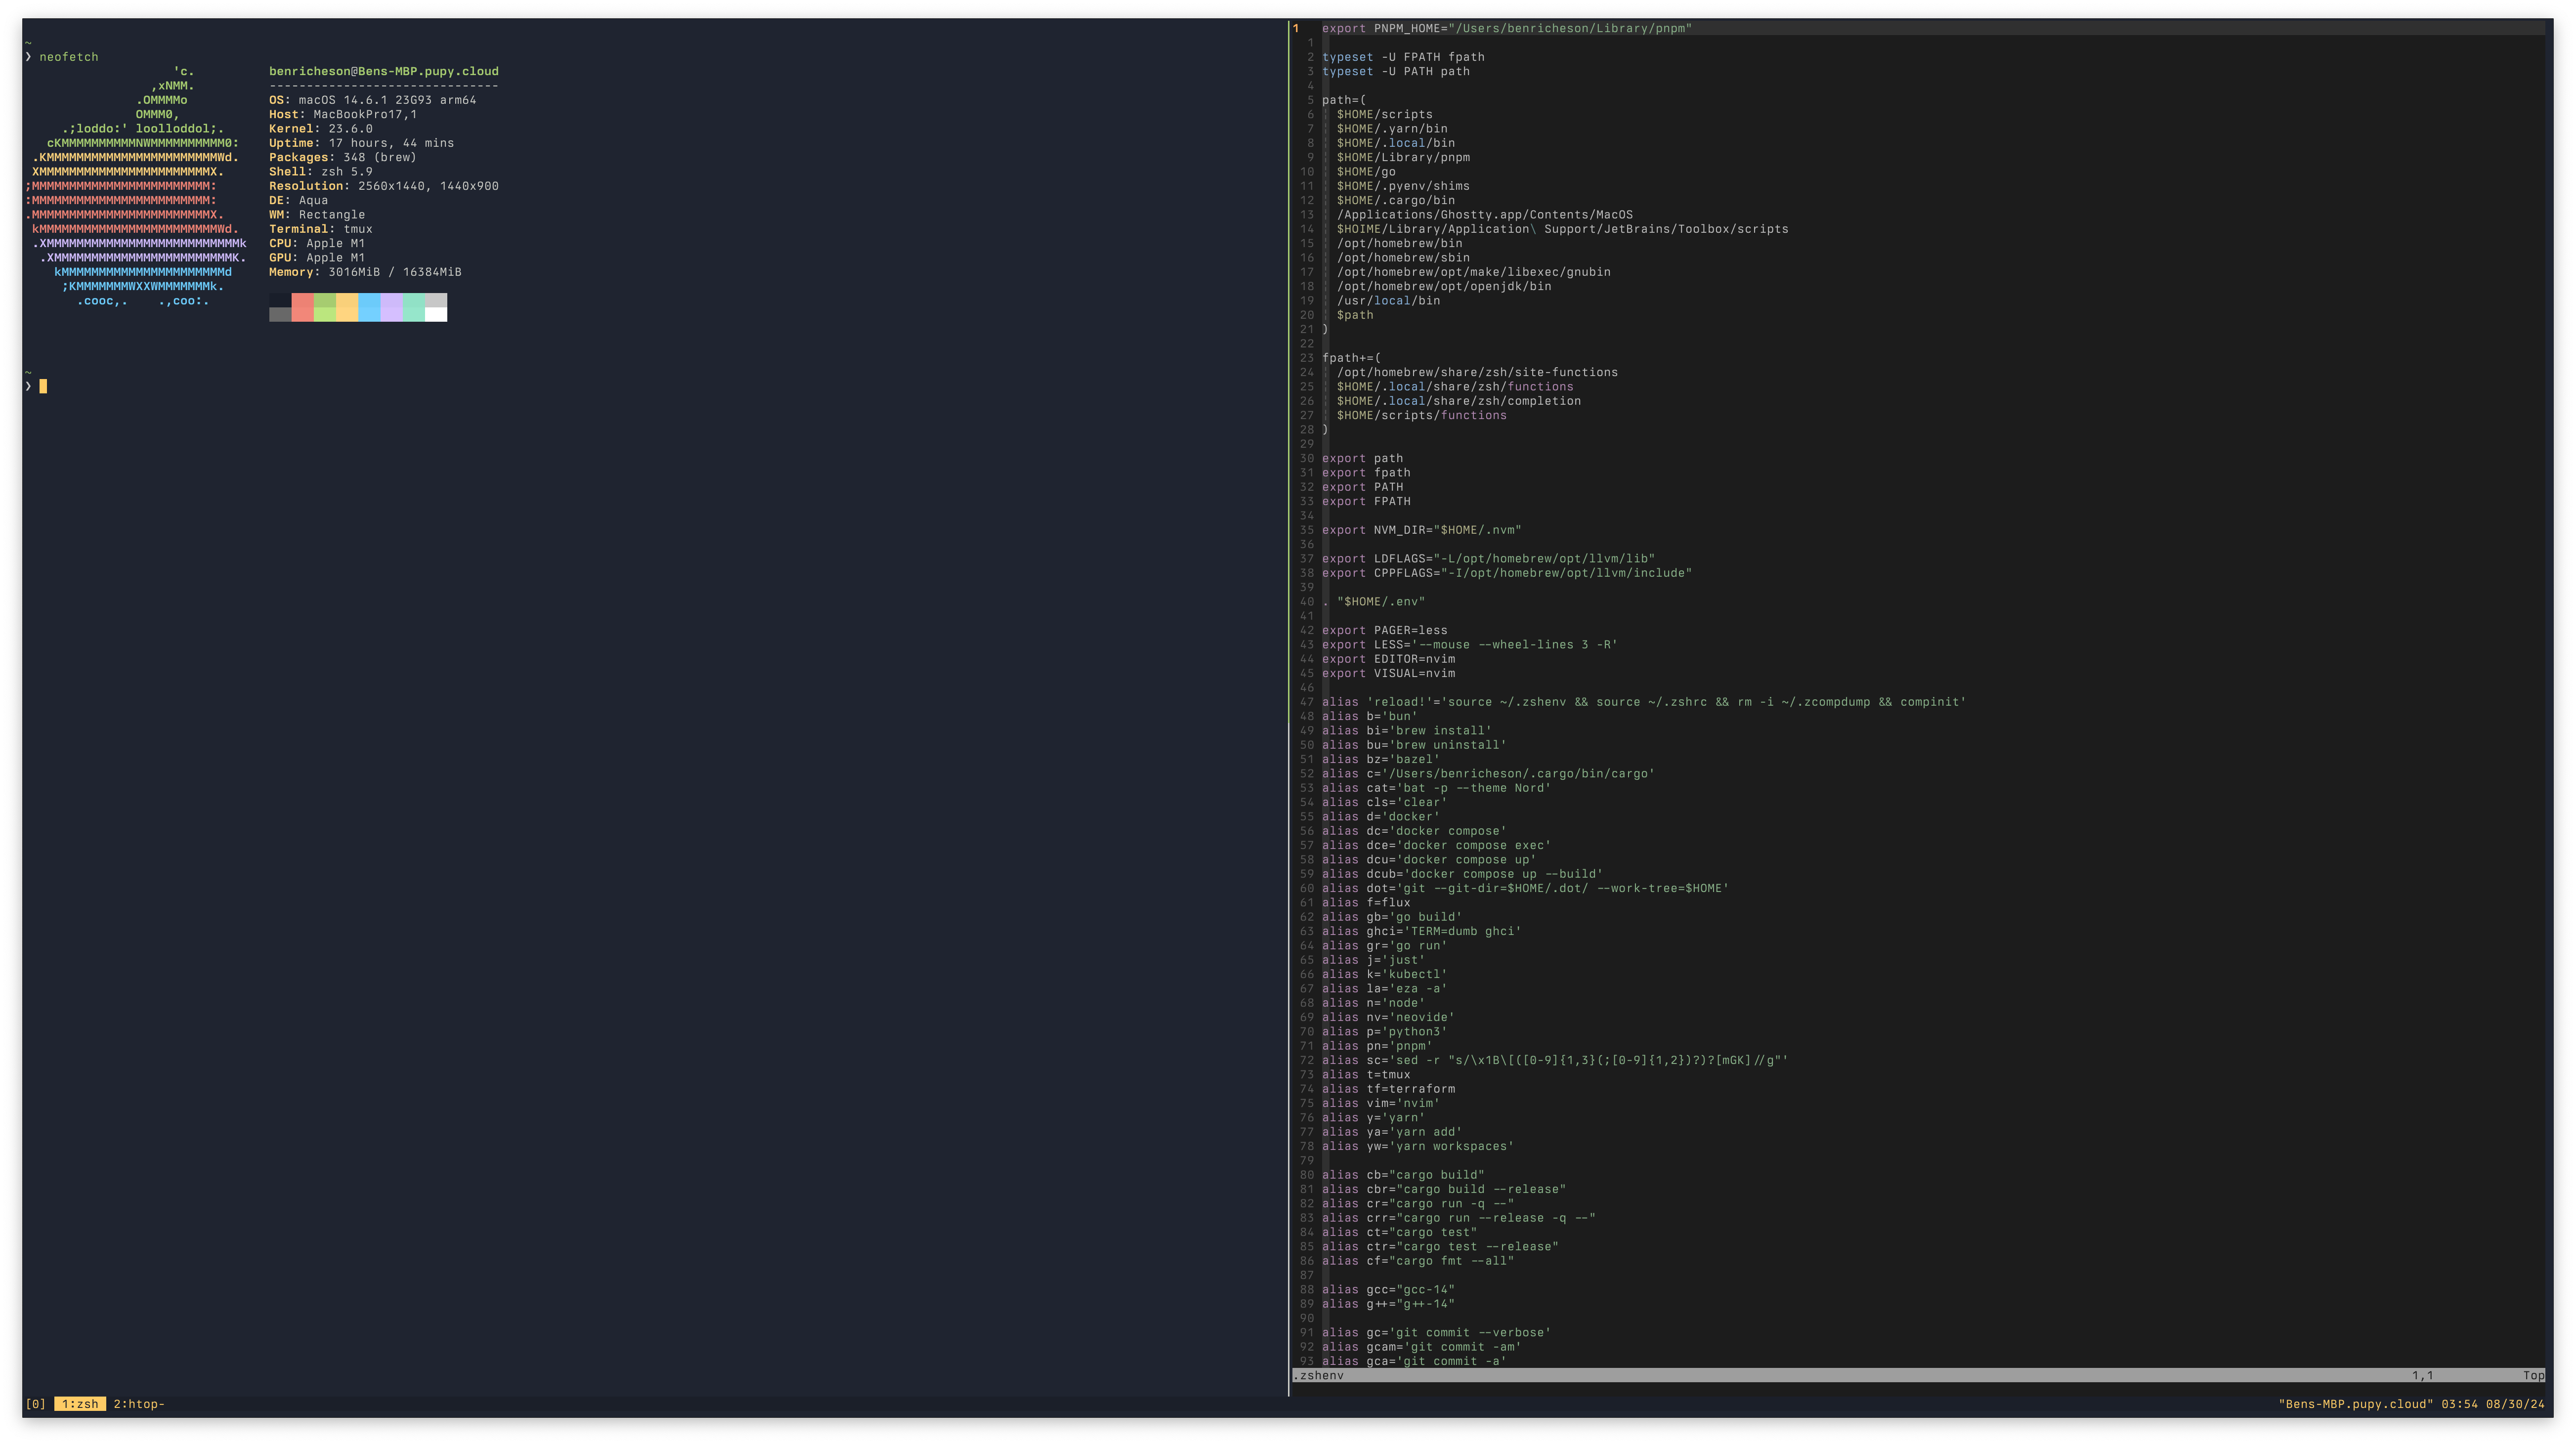Click the white swatch in neofetch palette
The image size is (2576, 1444).
pos(436,315)
